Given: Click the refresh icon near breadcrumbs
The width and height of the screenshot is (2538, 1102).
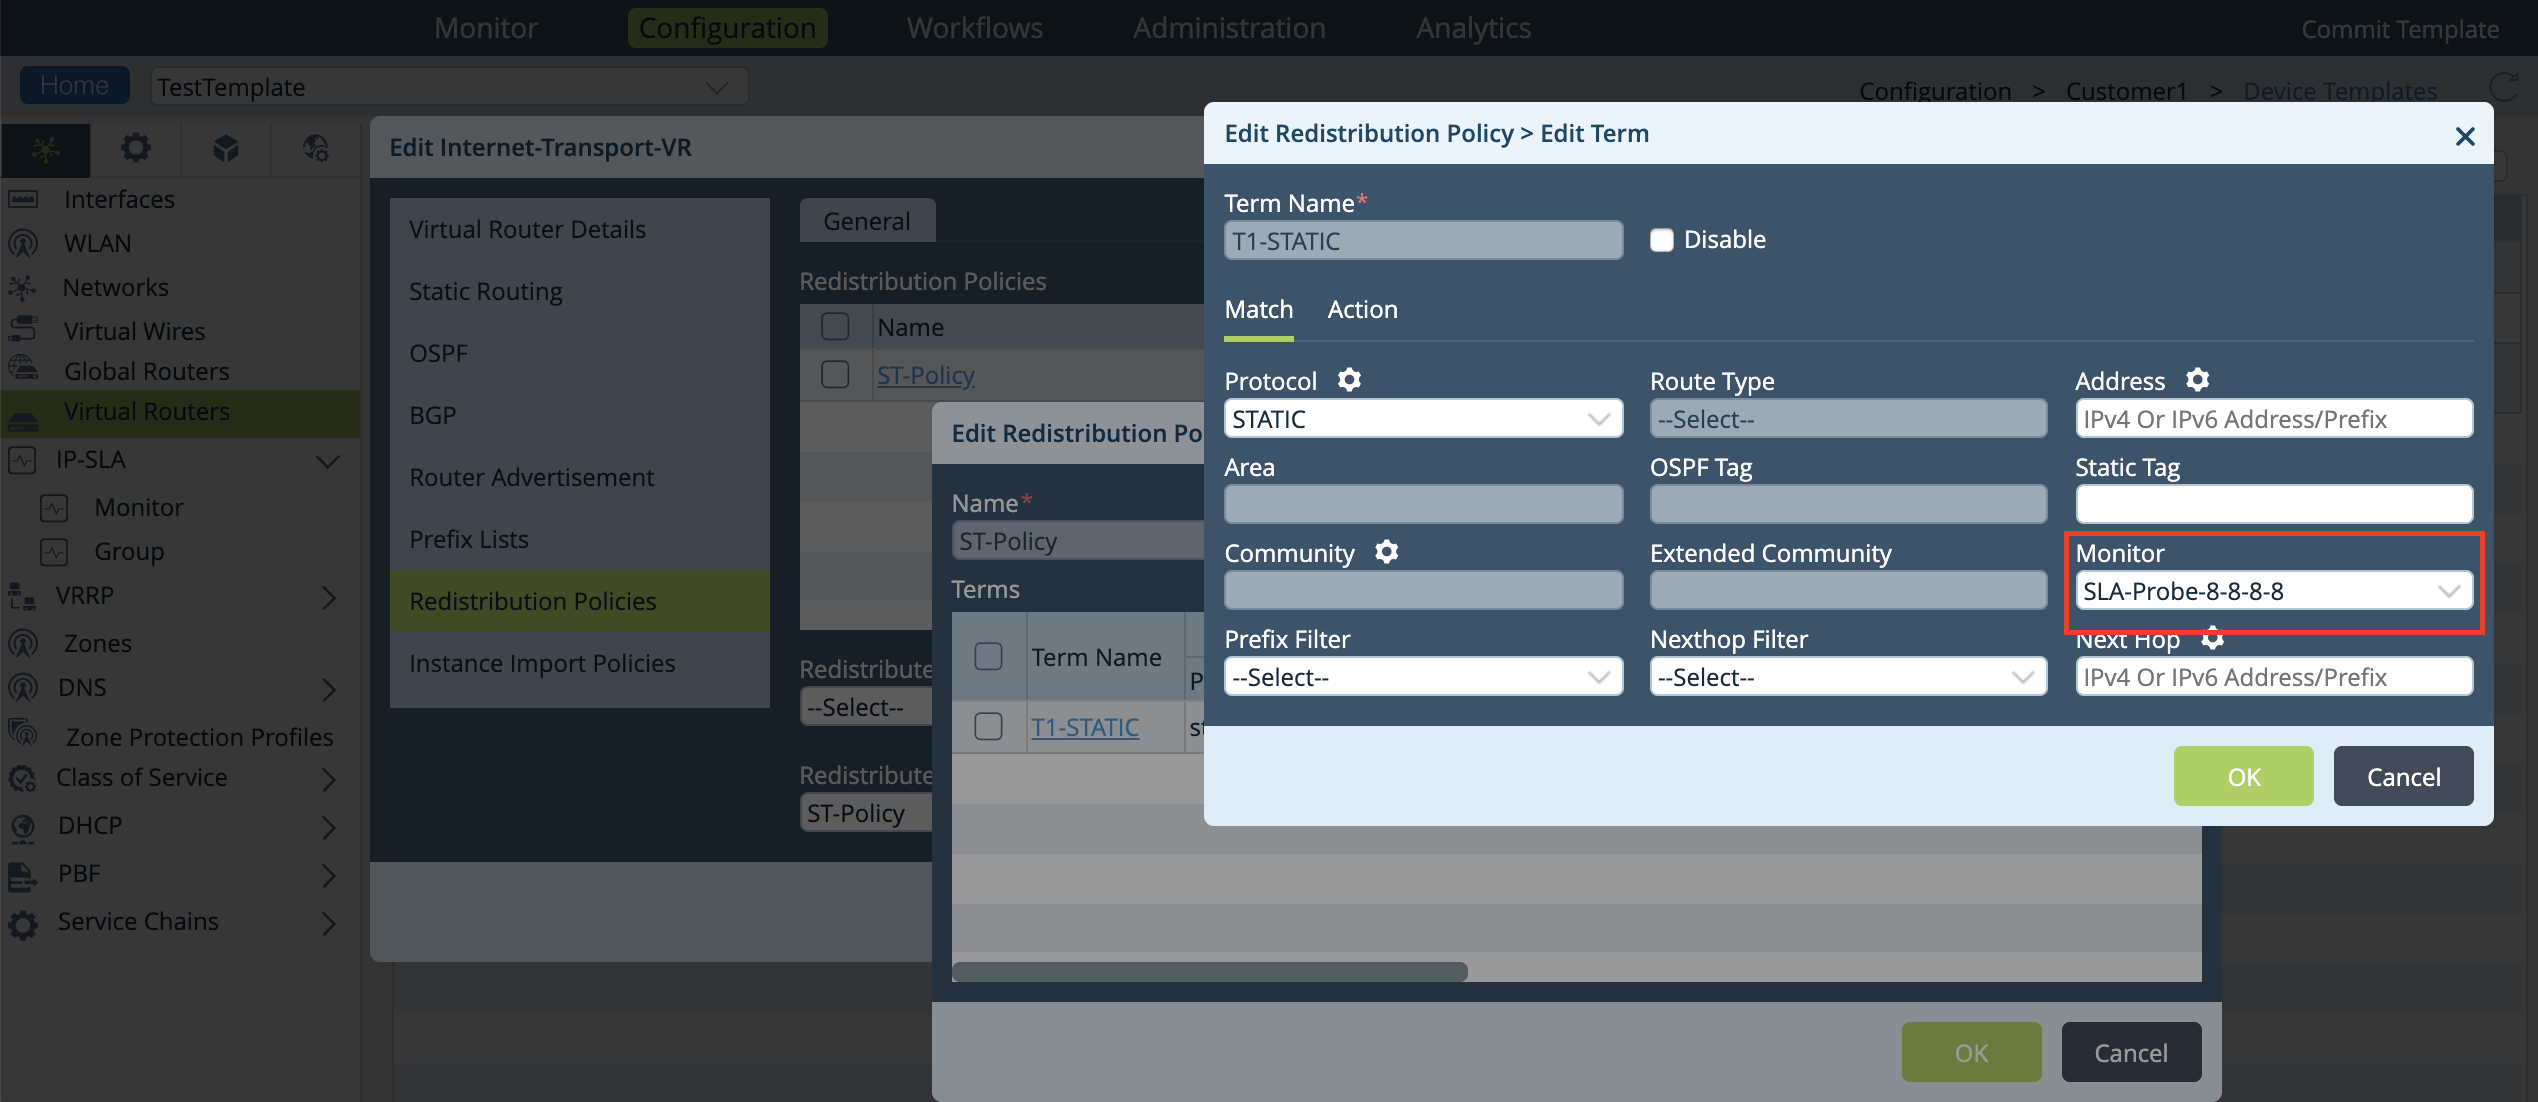Looking at the screenshot, I should pos(2502,88).
